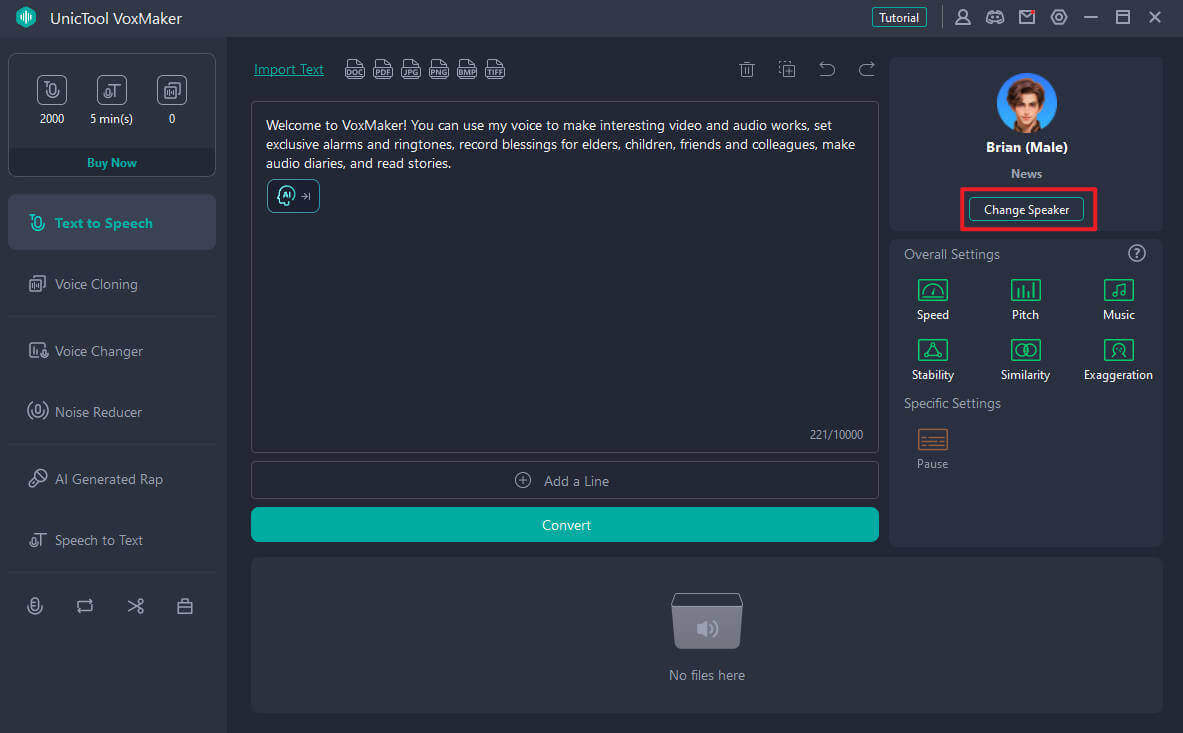Click the 'Brian (Male)' speaker name

(1026, 147)
